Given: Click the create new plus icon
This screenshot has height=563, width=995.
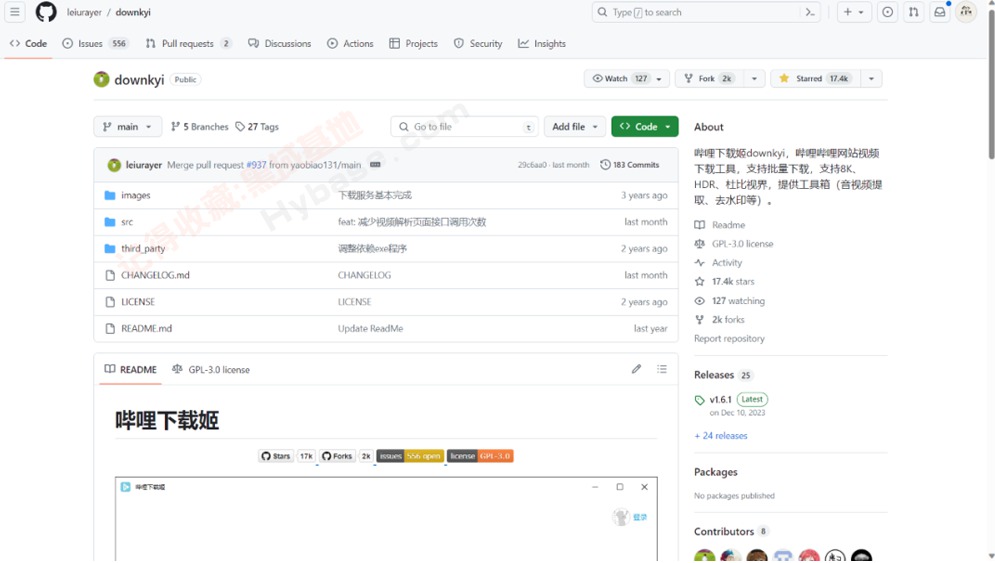Looking at the screenshot, I should [848, 12].
